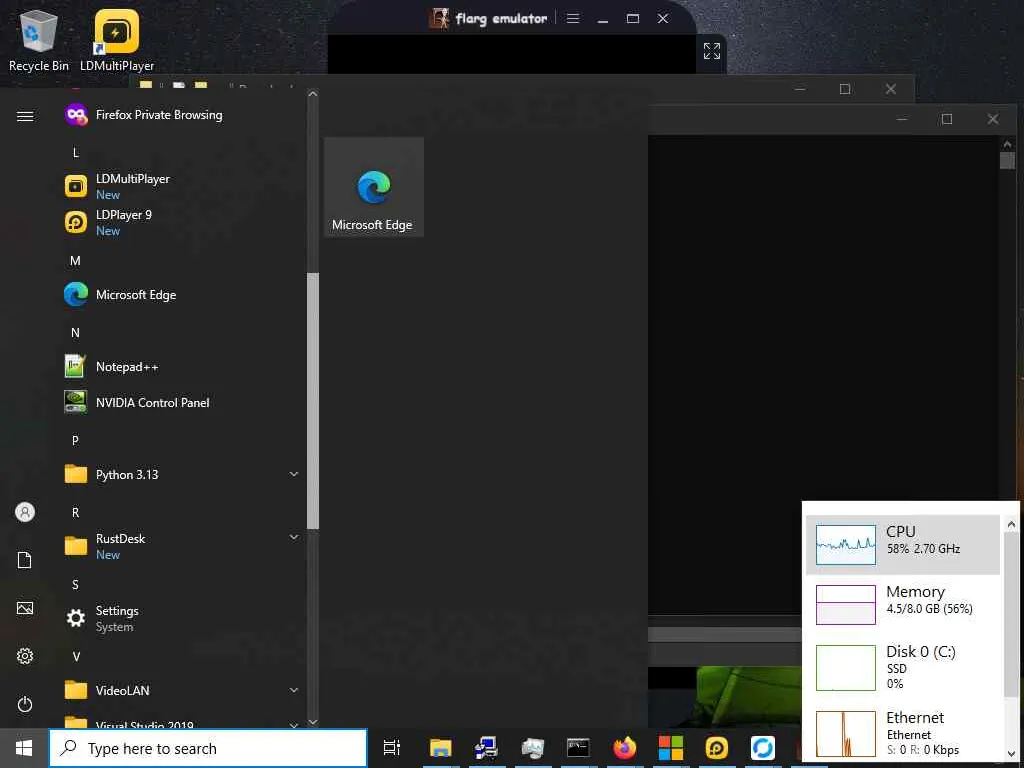The height and width of the screenshot is (768, 1024).
Task: Maximize the flarg emulator window
Action: [633, 18]
